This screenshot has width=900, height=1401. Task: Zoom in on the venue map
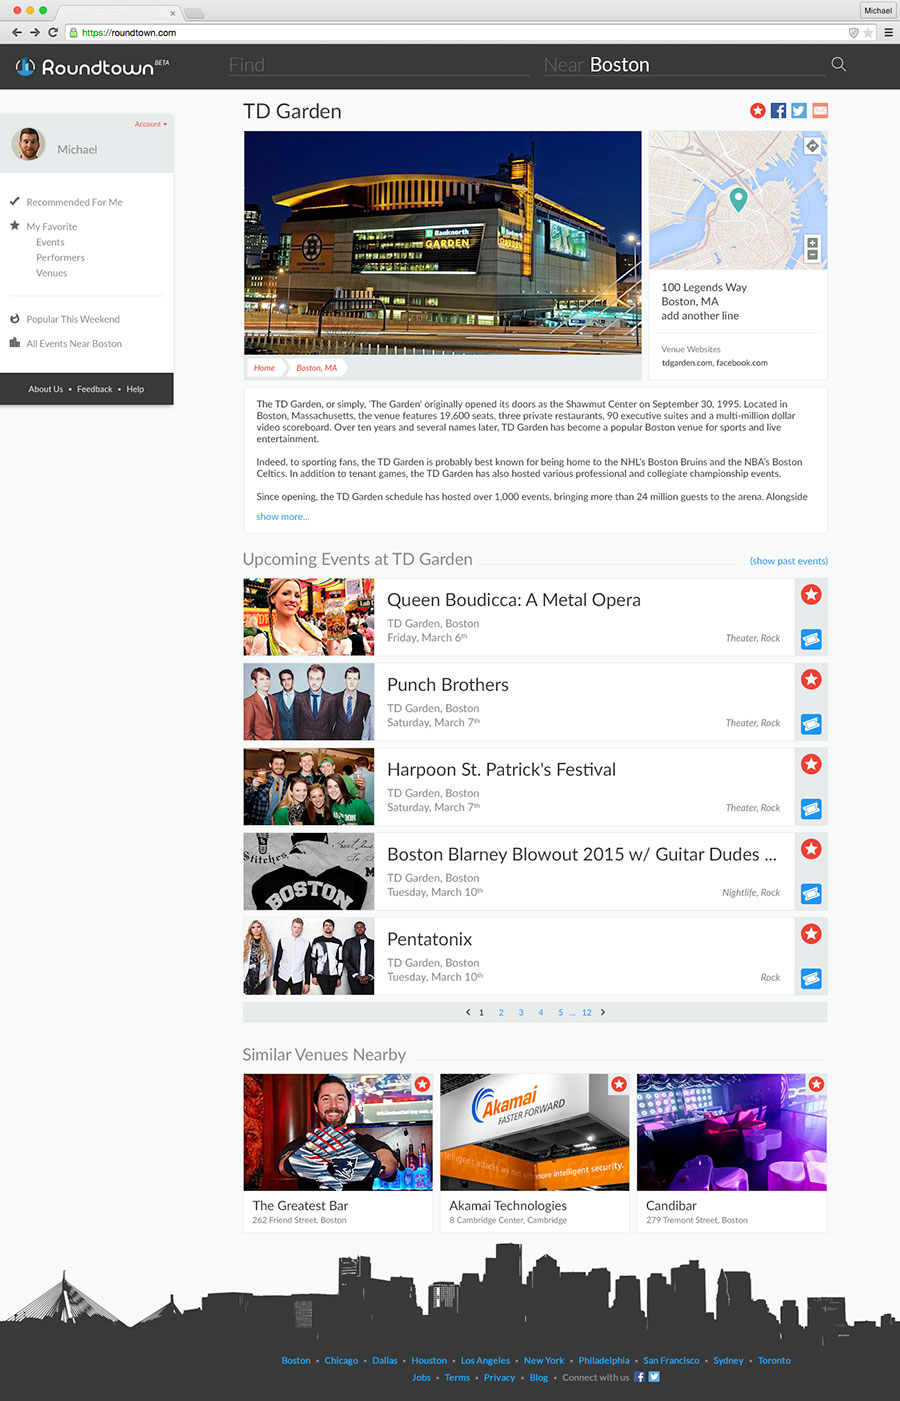[812, 243]
